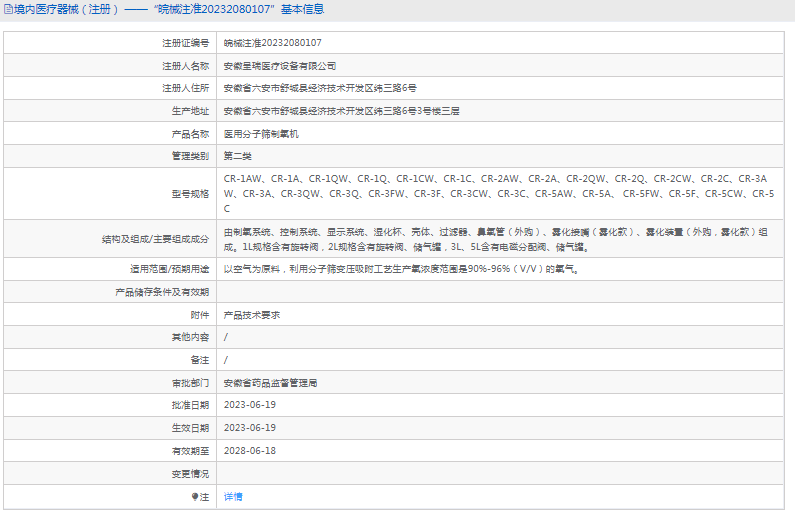Select expiry date 2028-06-18
Viewport: 795px width, 517px height.
250,451
